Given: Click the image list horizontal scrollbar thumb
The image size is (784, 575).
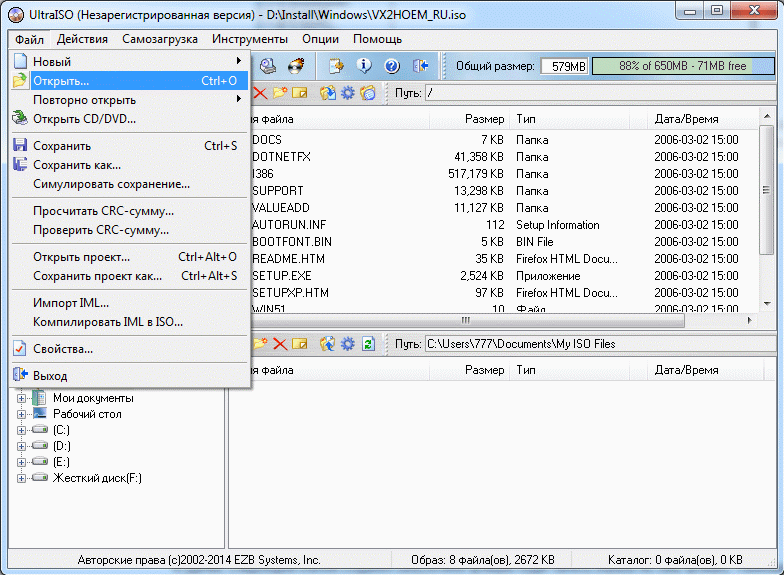Looking at the screenshot, I should tap(466, 320).
